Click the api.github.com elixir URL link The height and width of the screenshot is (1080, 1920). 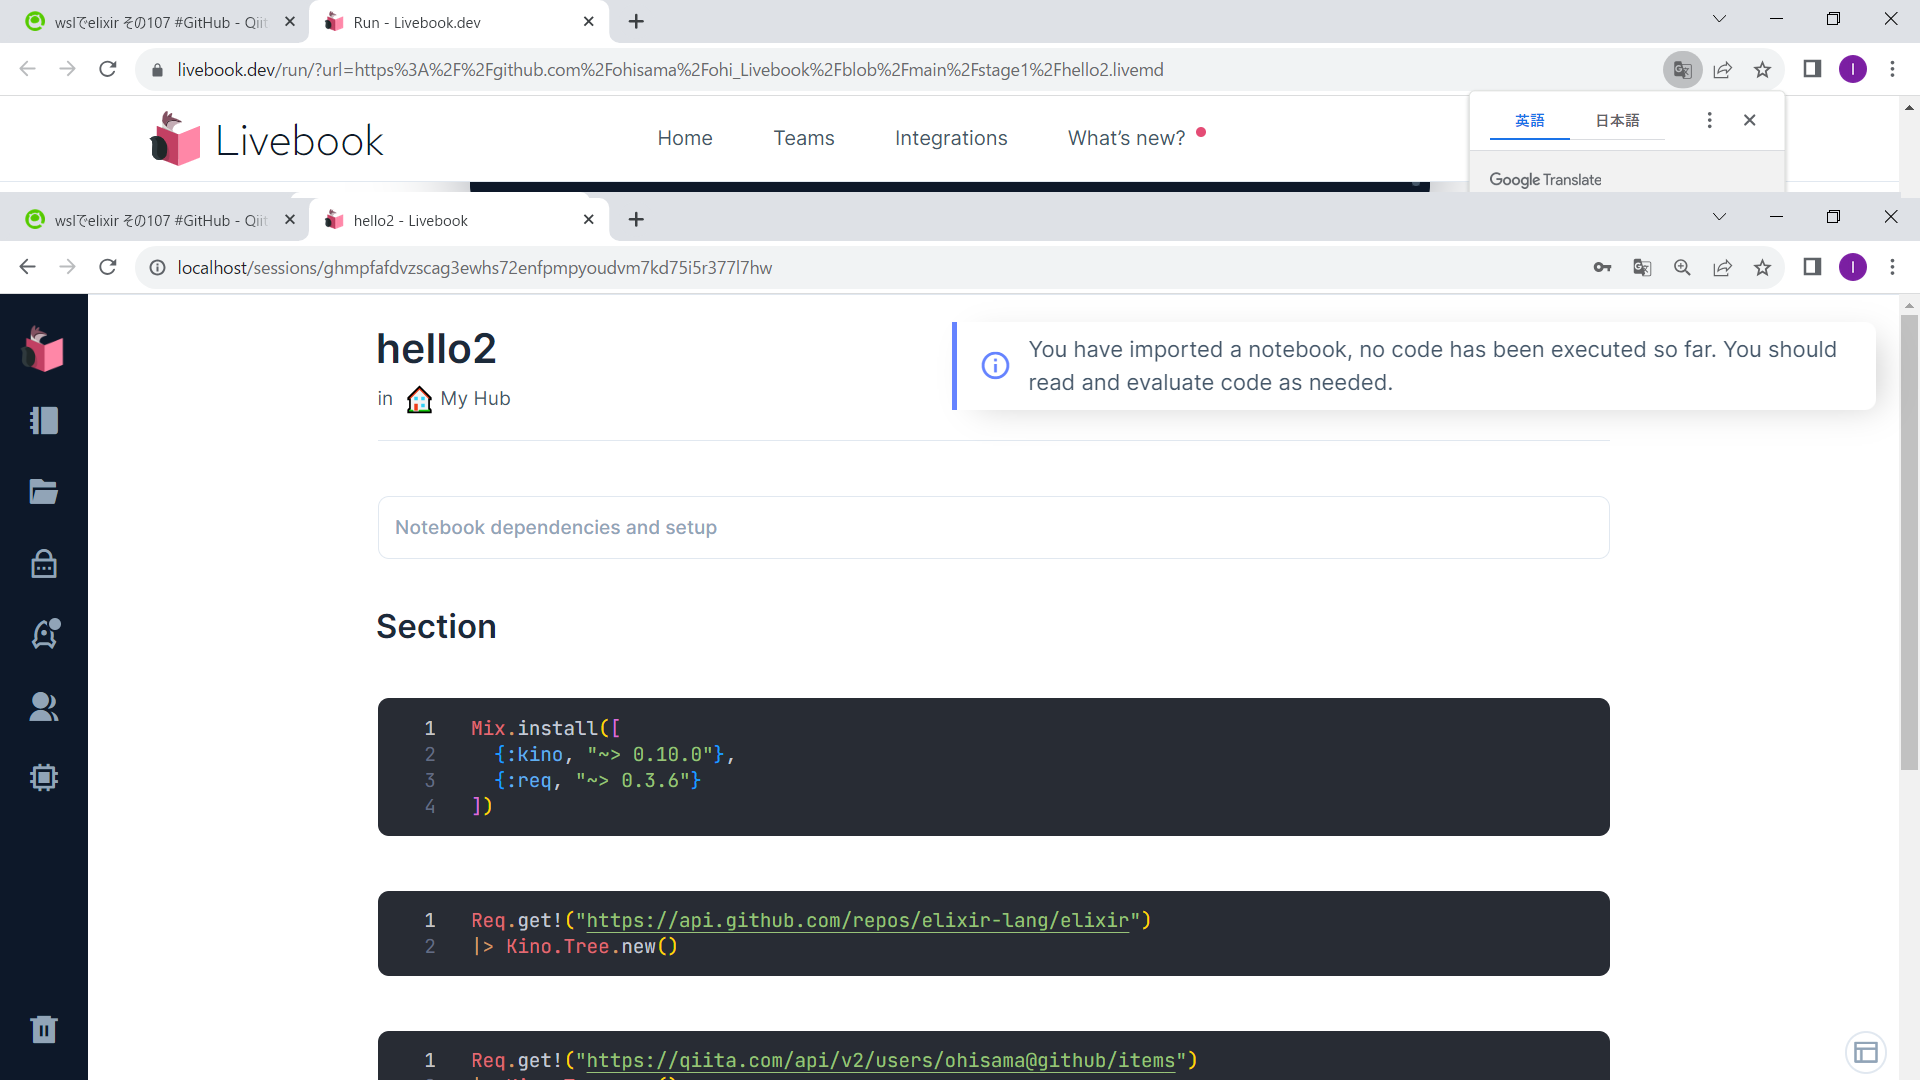click(857, 920)
